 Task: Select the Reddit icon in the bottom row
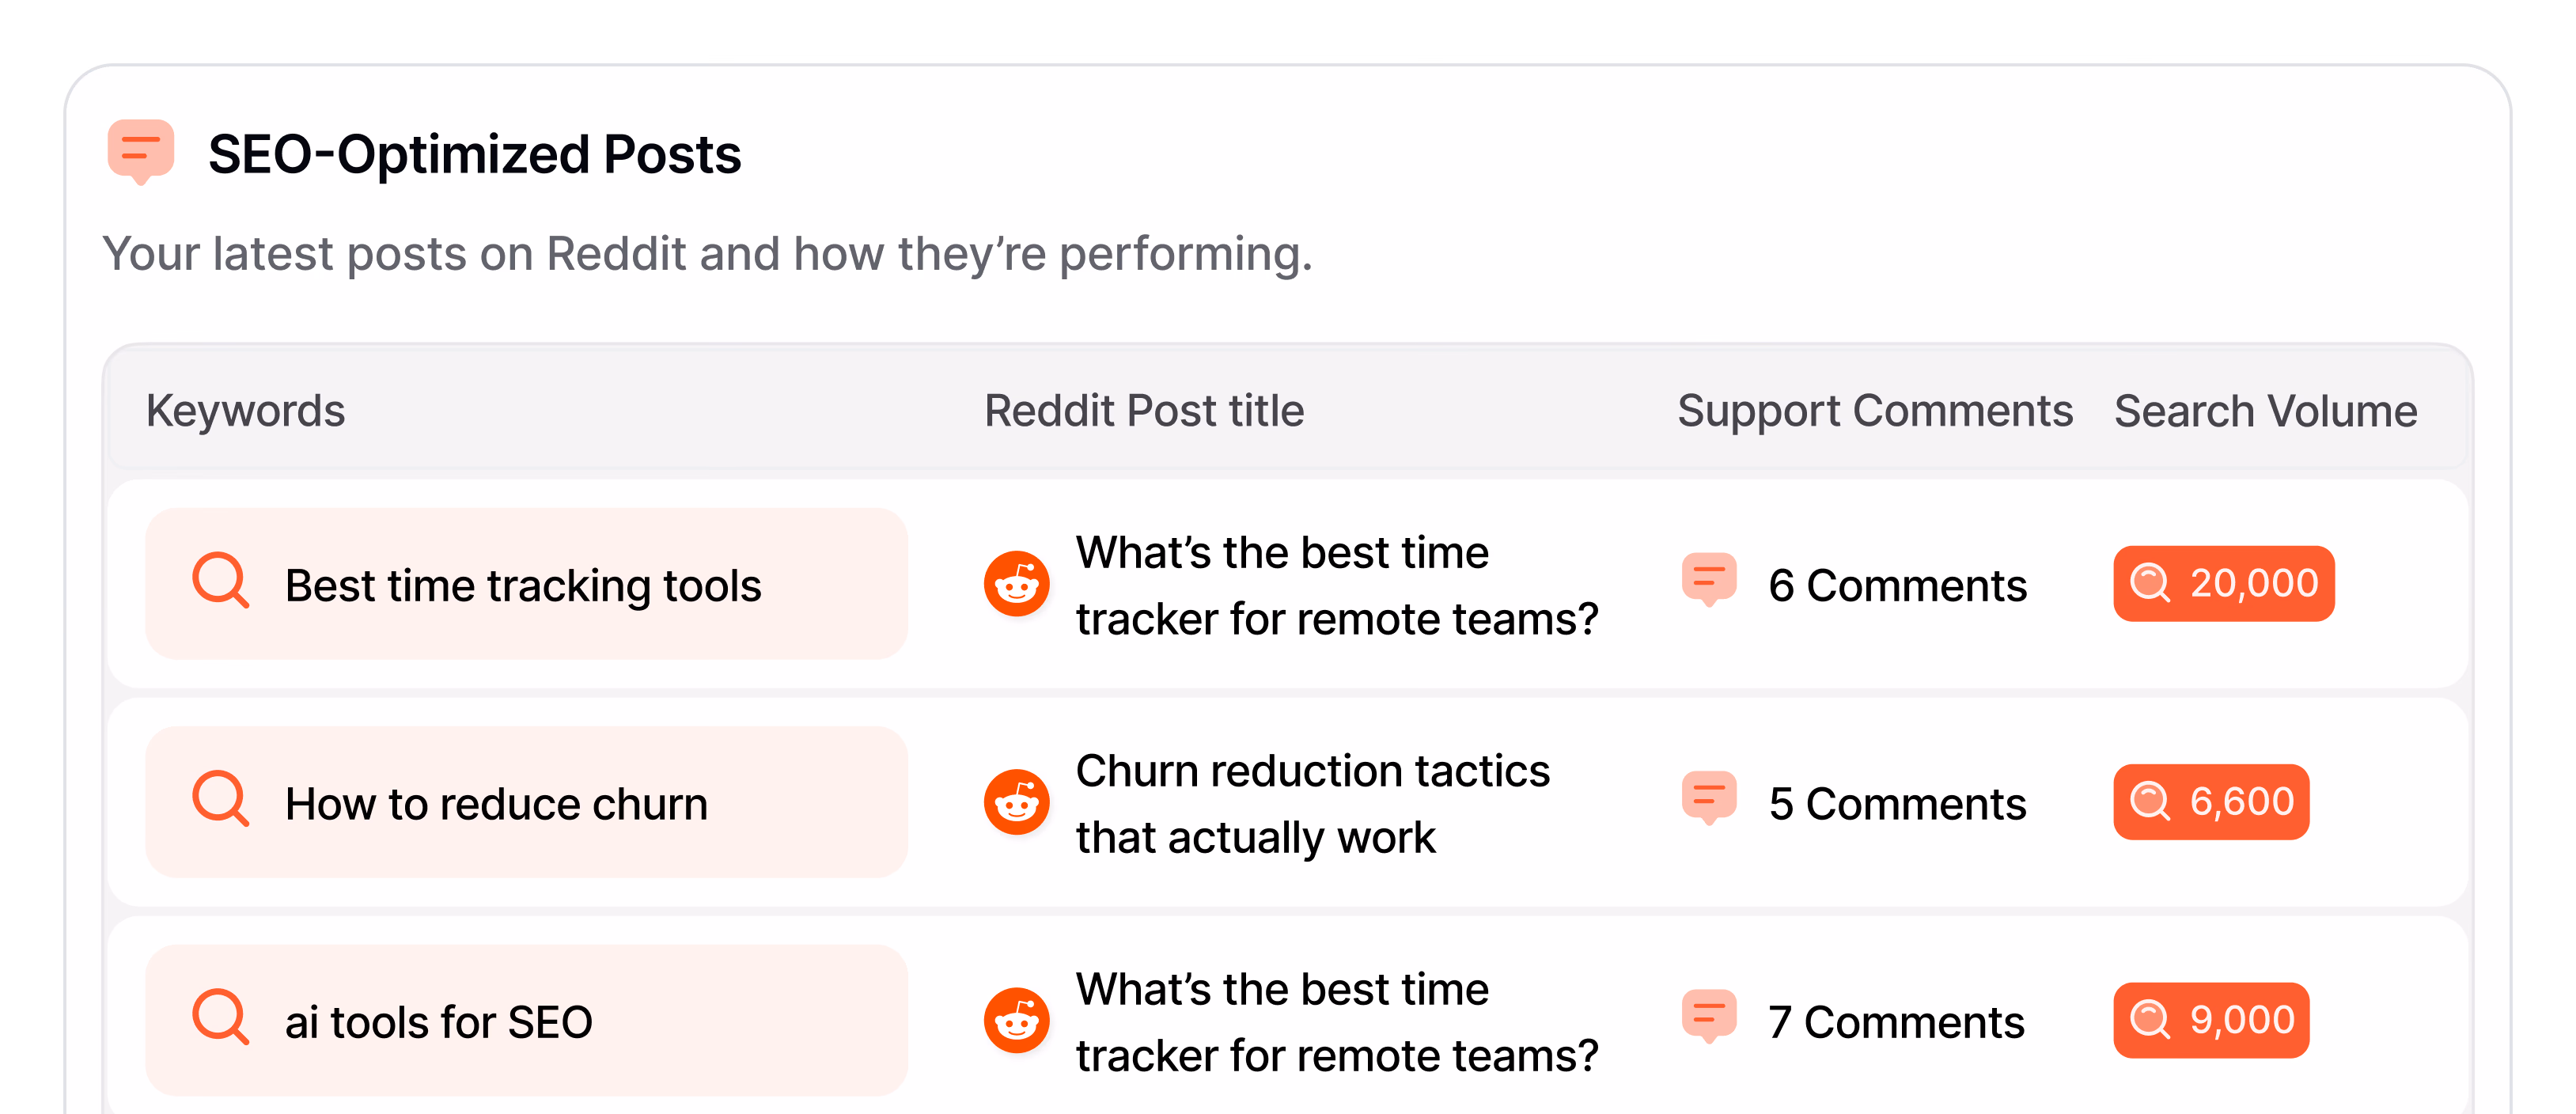click(1016, 1020)
